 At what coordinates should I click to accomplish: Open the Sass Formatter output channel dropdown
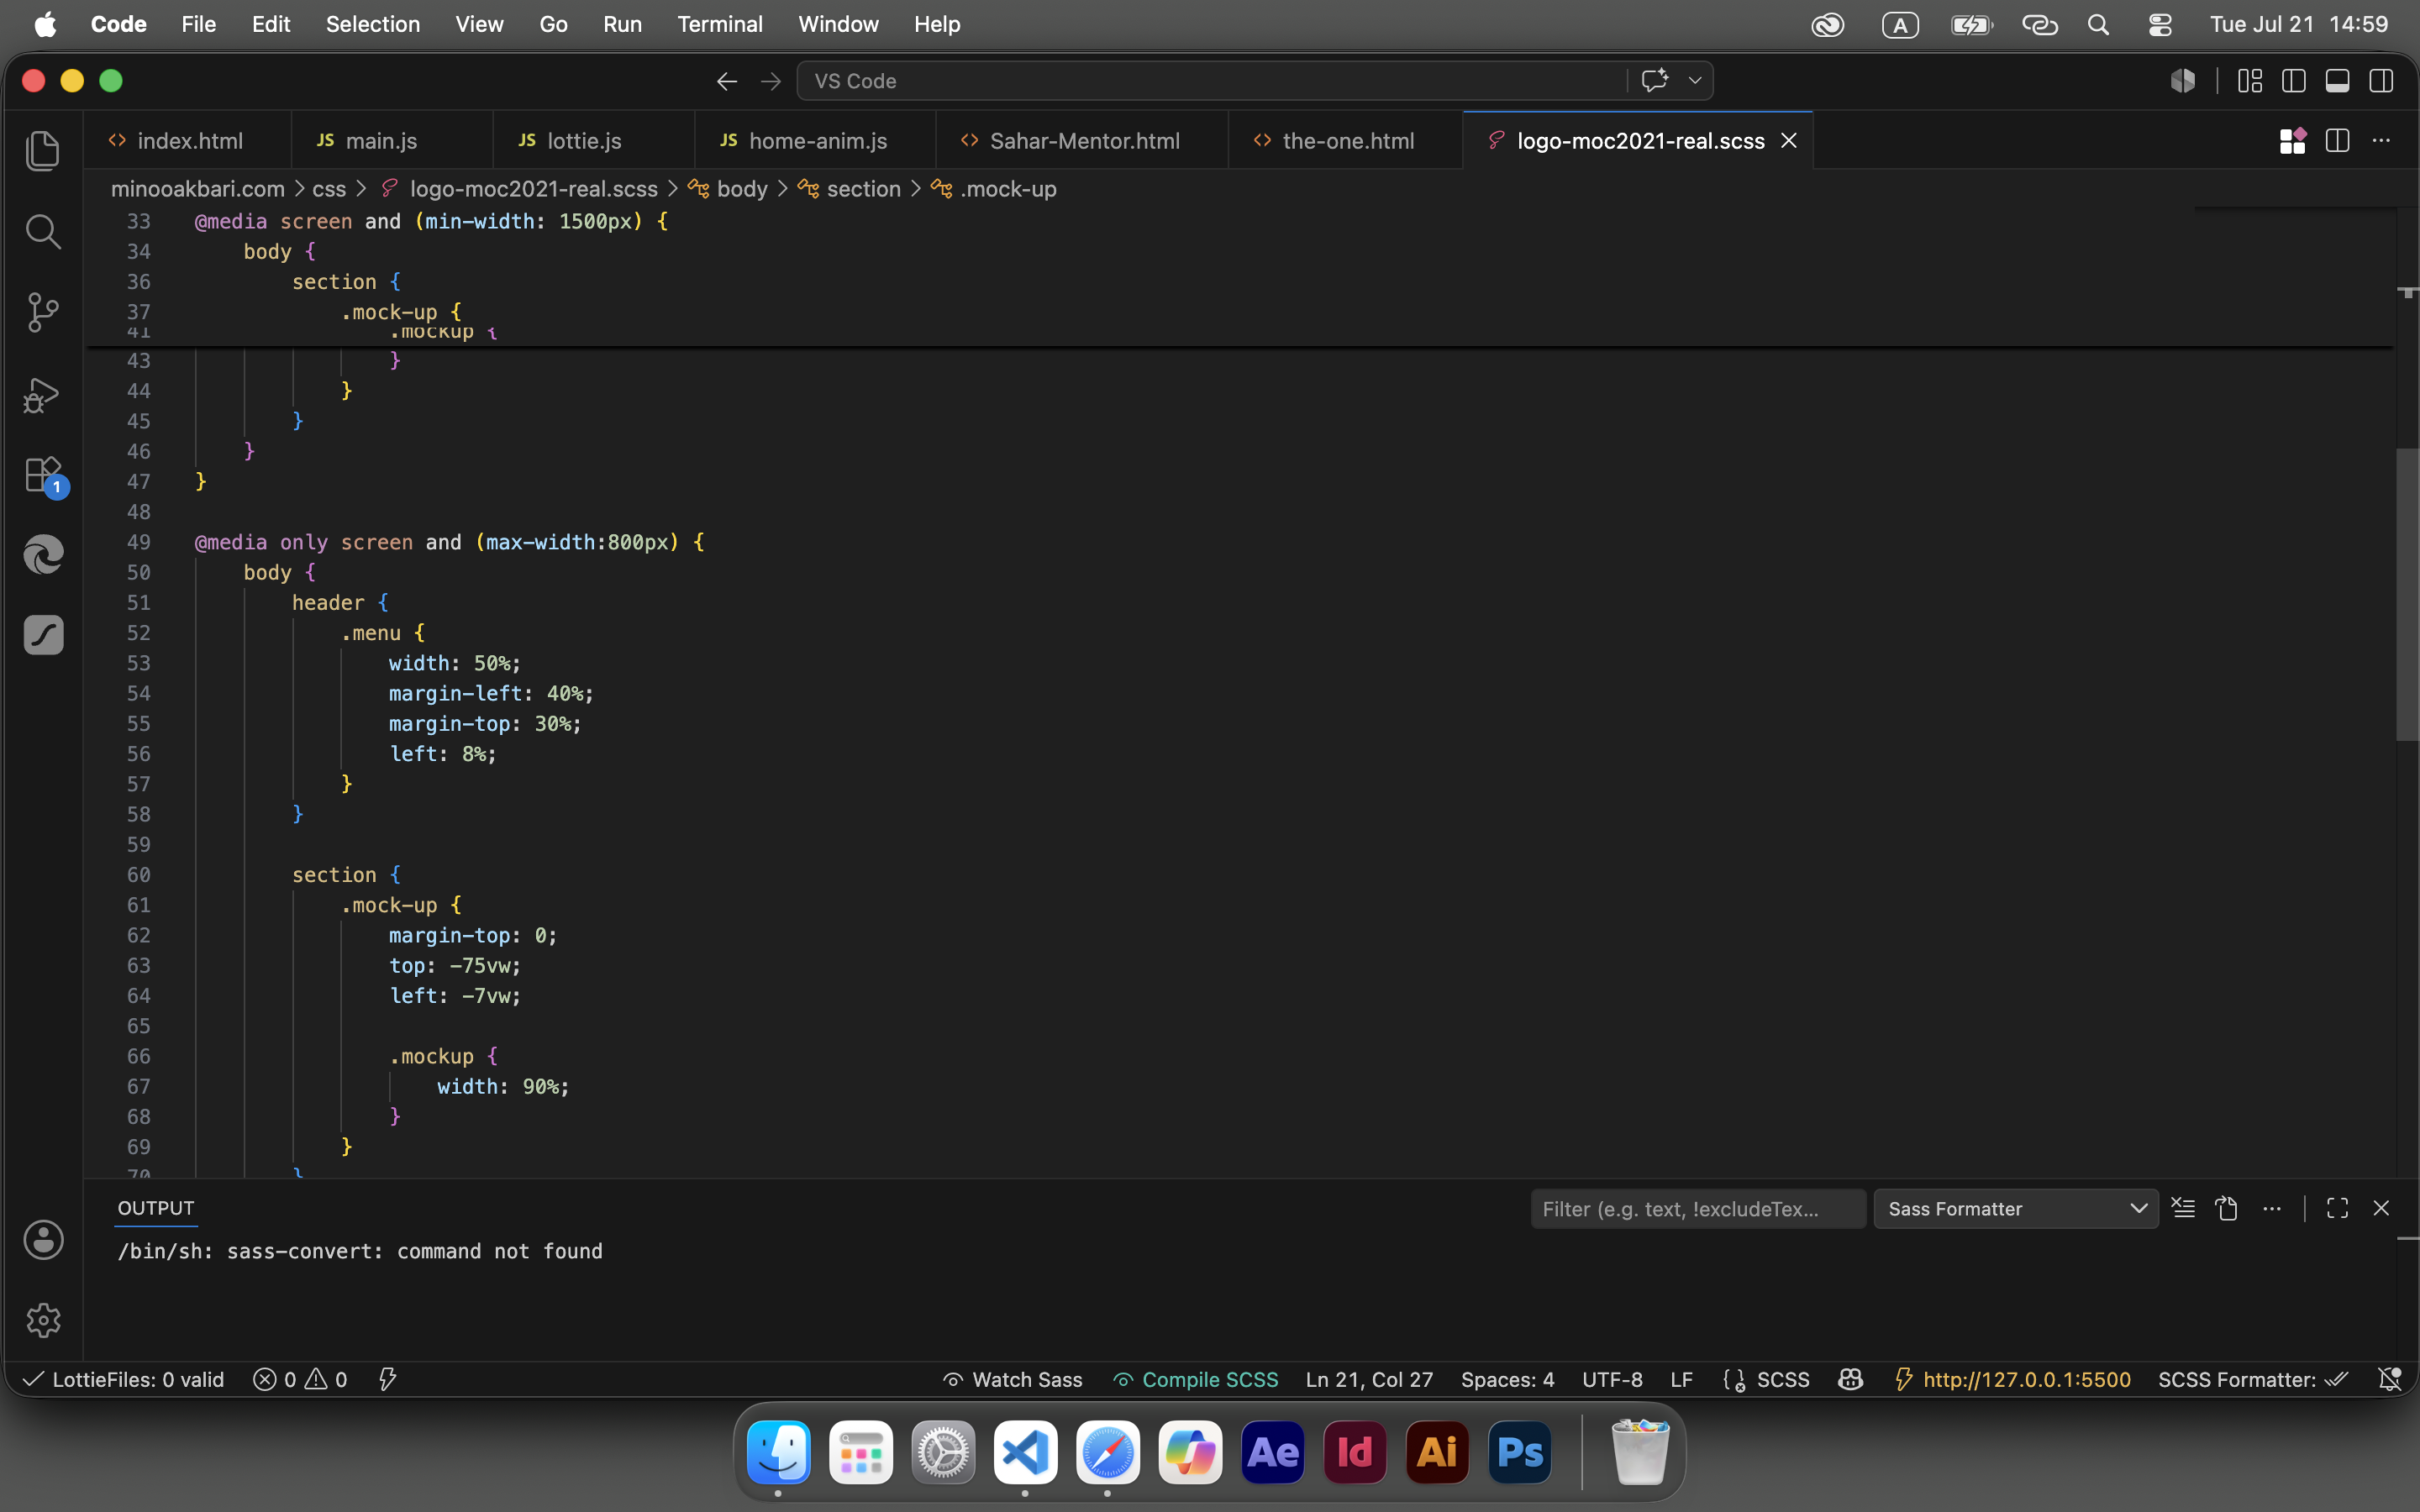(x=2016, y=1209)
